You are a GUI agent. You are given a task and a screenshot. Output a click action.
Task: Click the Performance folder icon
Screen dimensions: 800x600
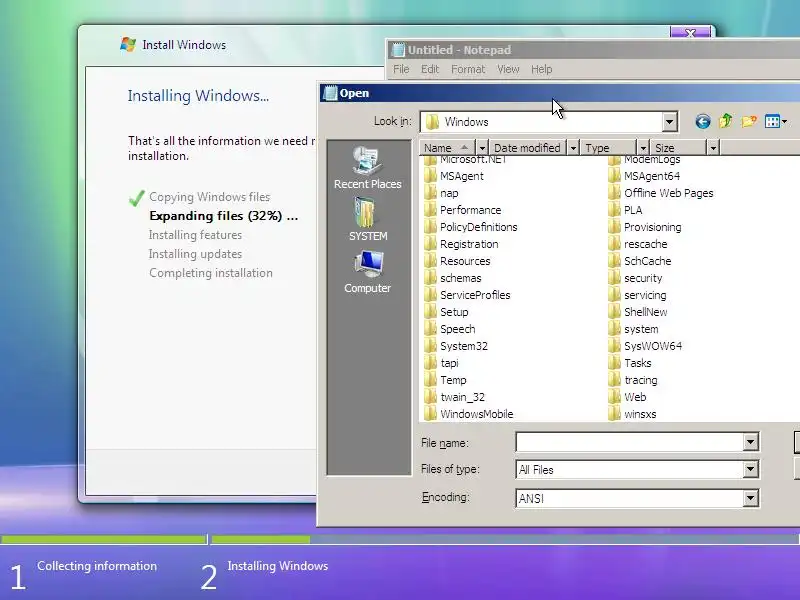coord(431,210)
